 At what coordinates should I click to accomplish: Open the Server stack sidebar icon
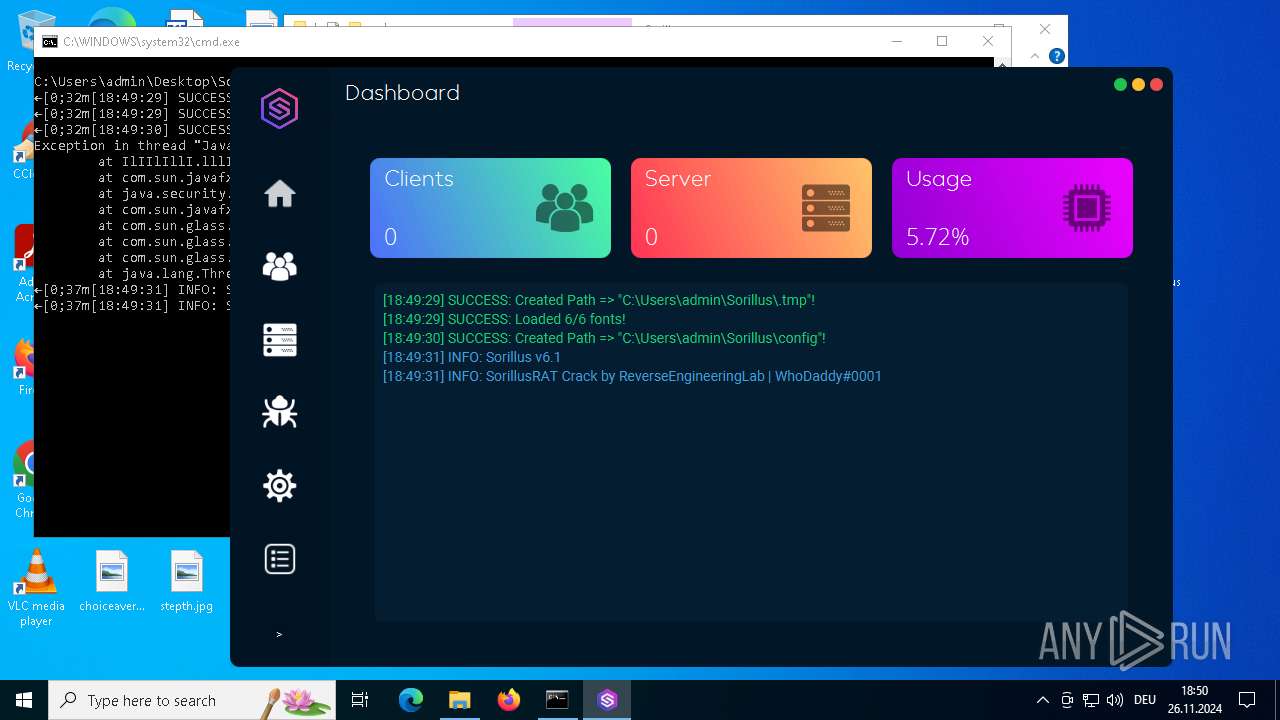[280, 340]
